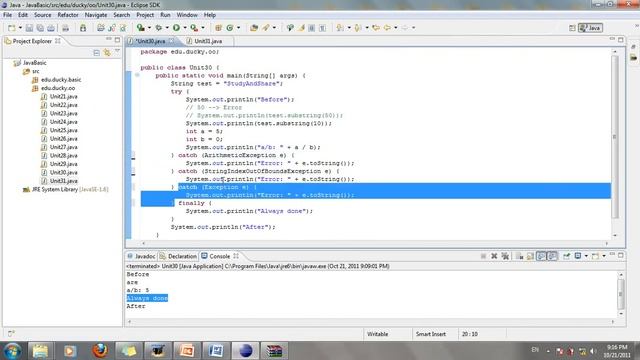Run the program with green play icon

[176, 28]
